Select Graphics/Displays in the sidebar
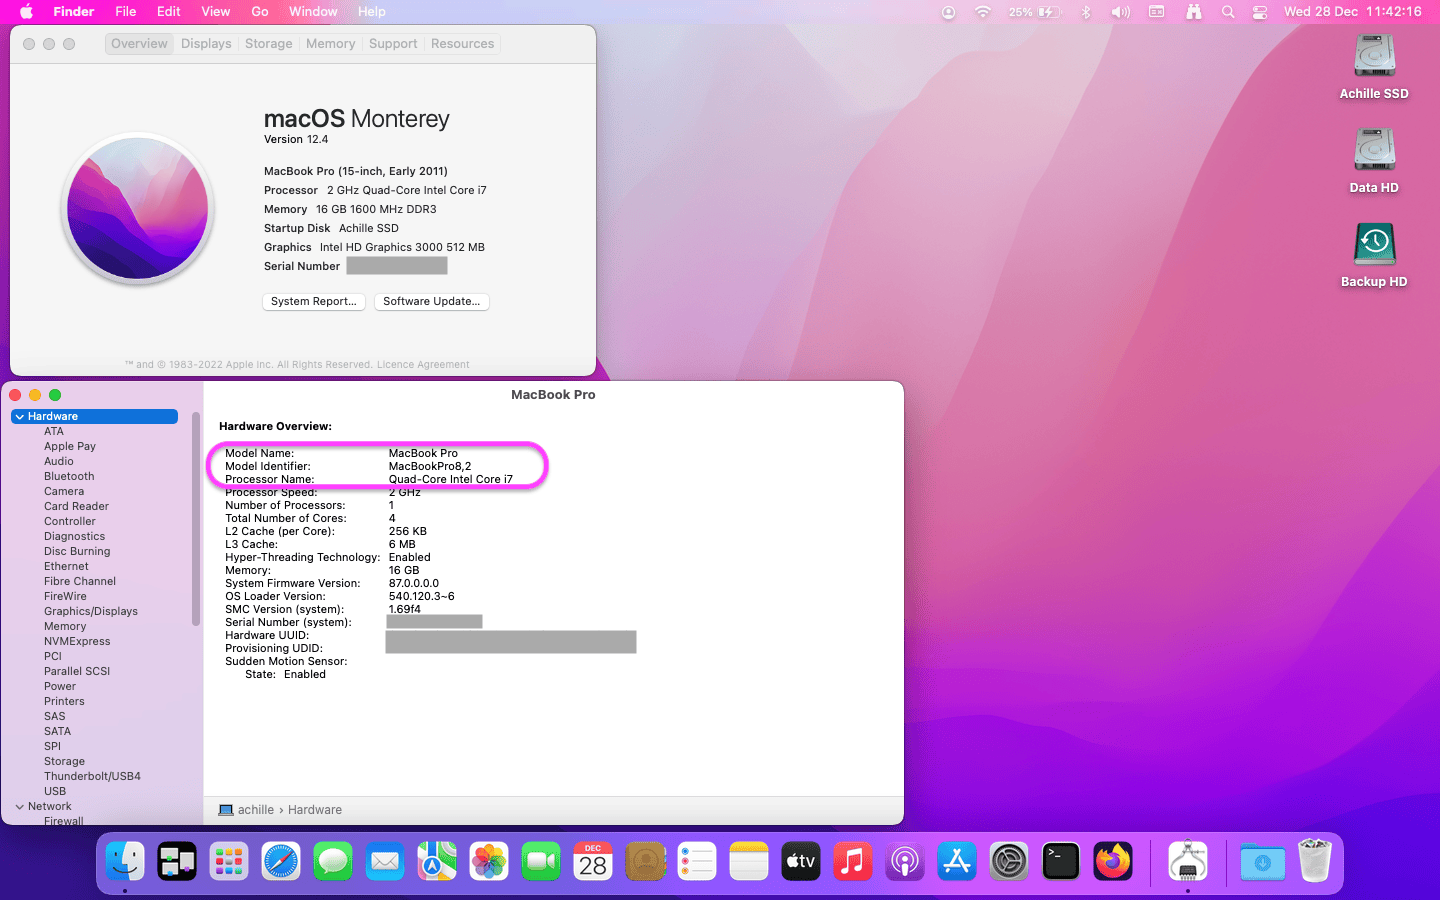 (91, 611)
